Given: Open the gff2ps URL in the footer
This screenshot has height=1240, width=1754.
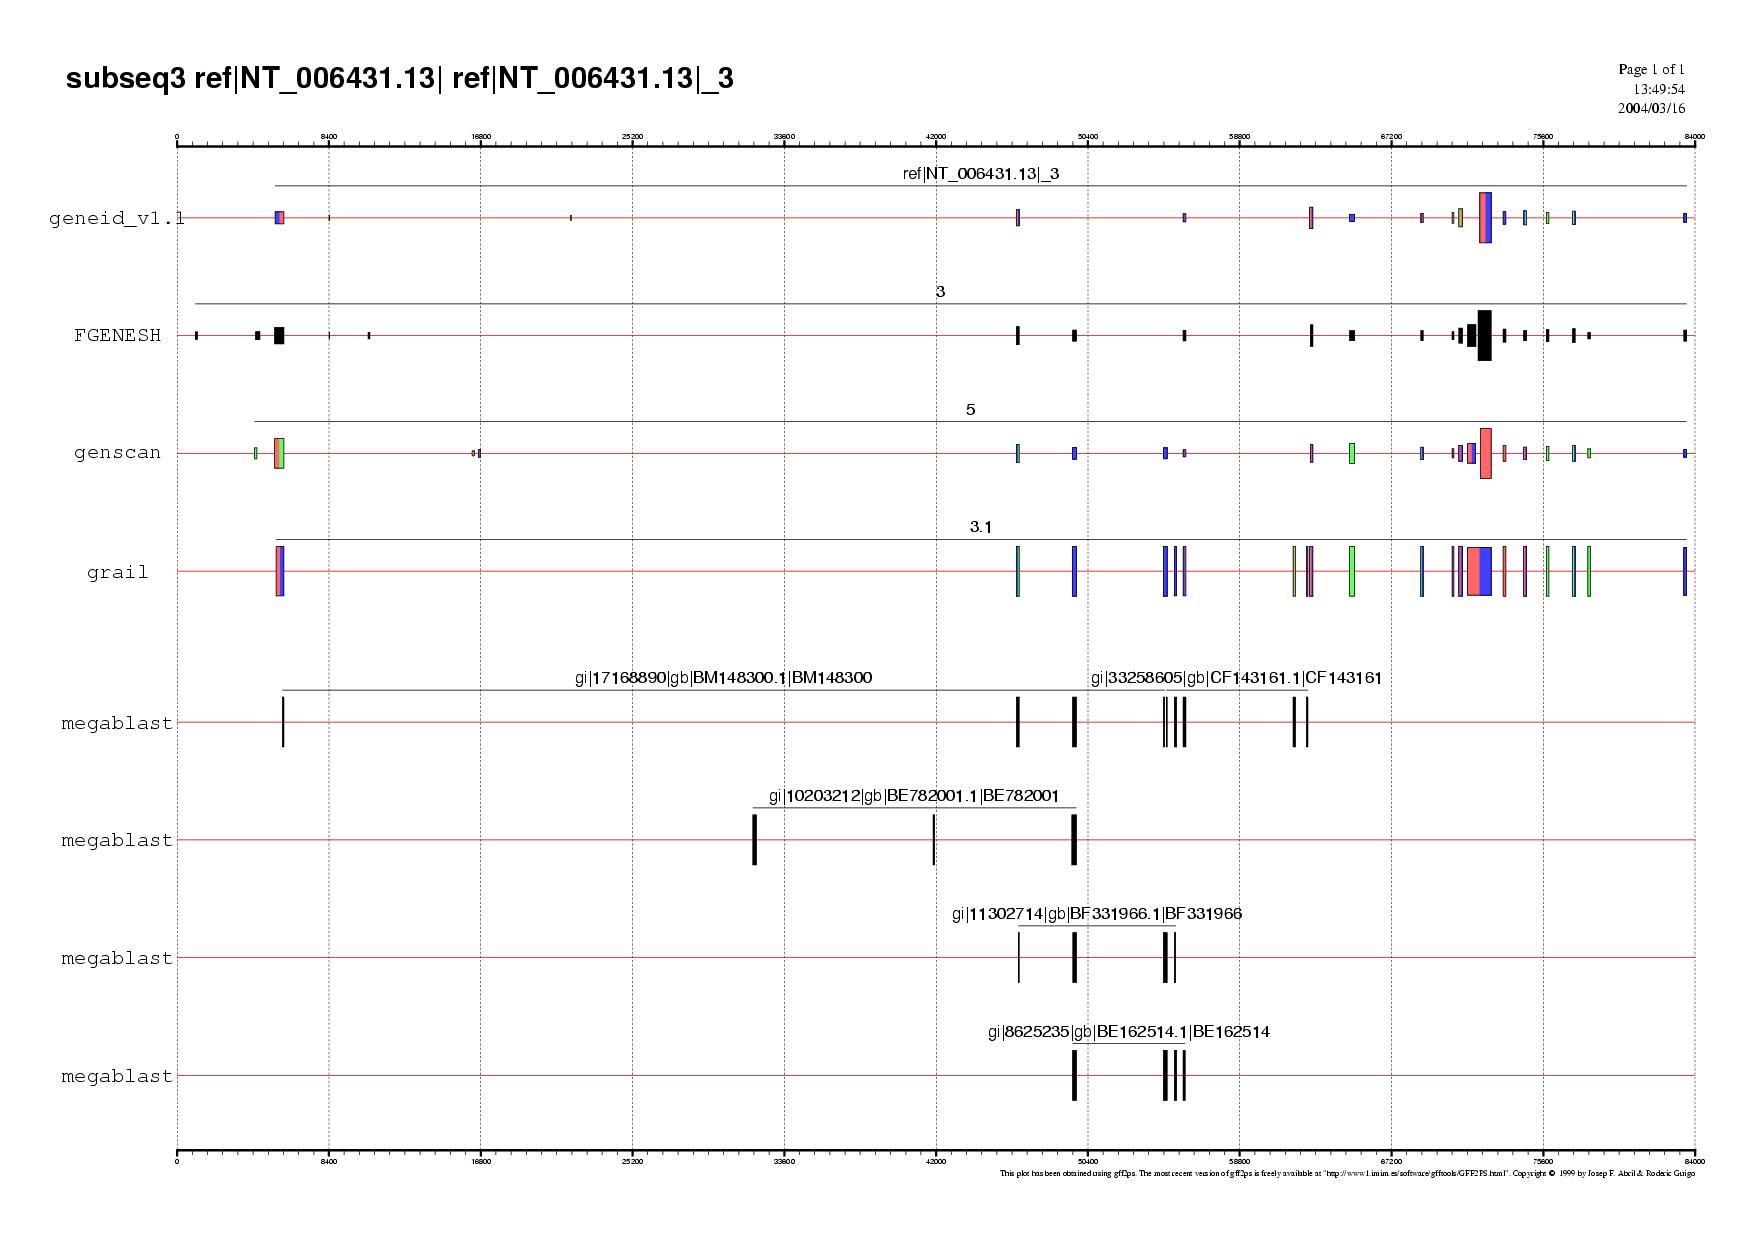Looking at the screenshot, I should pyautogui.click(x=1415, y=1174).
